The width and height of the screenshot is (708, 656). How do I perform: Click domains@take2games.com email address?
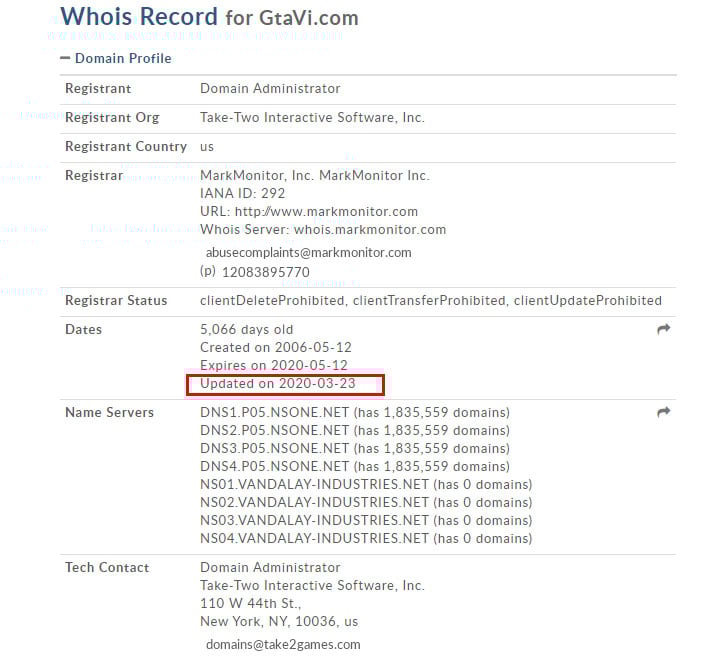click(283, 644)
